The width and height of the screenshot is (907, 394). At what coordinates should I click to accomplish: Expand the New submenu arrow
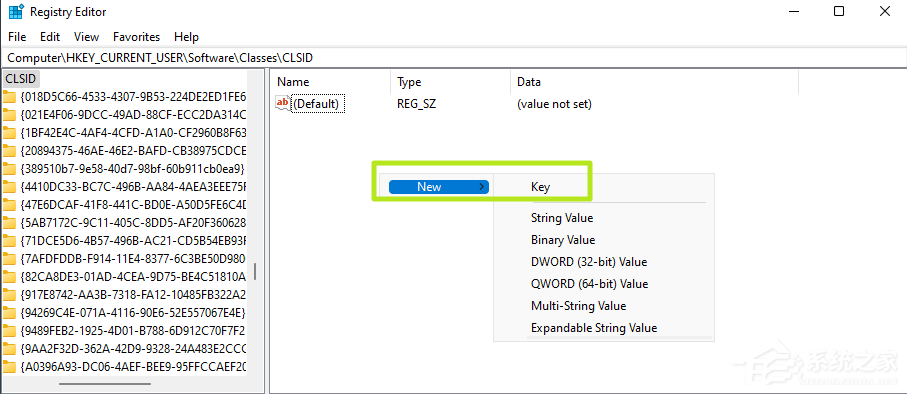[x=481, y=187]
